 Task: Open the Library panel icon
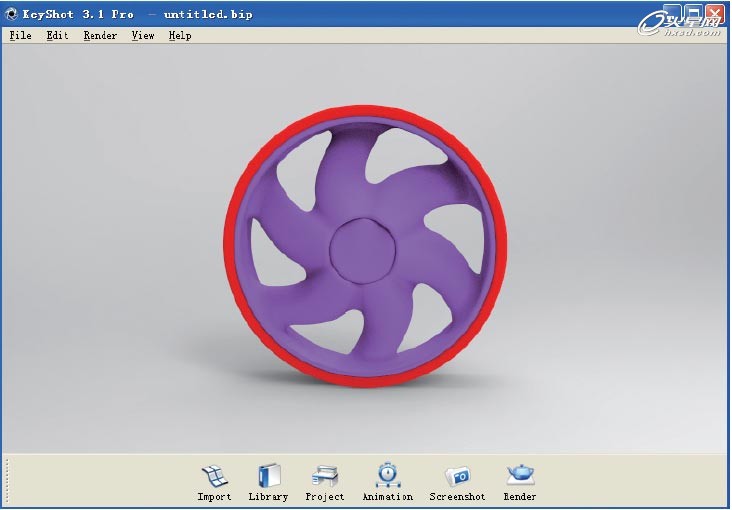[268, 476]
